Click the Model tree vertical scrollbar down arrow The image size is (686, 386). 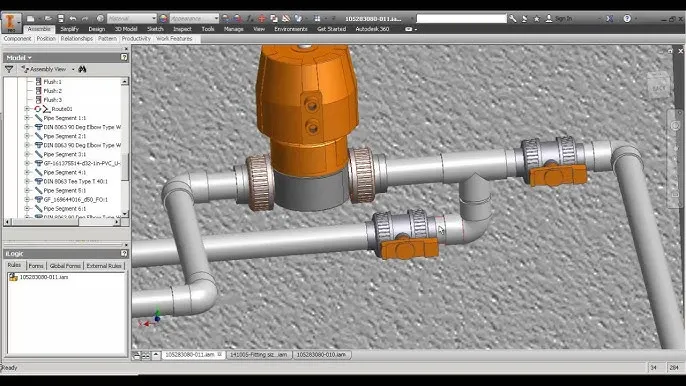click(125, 214)
